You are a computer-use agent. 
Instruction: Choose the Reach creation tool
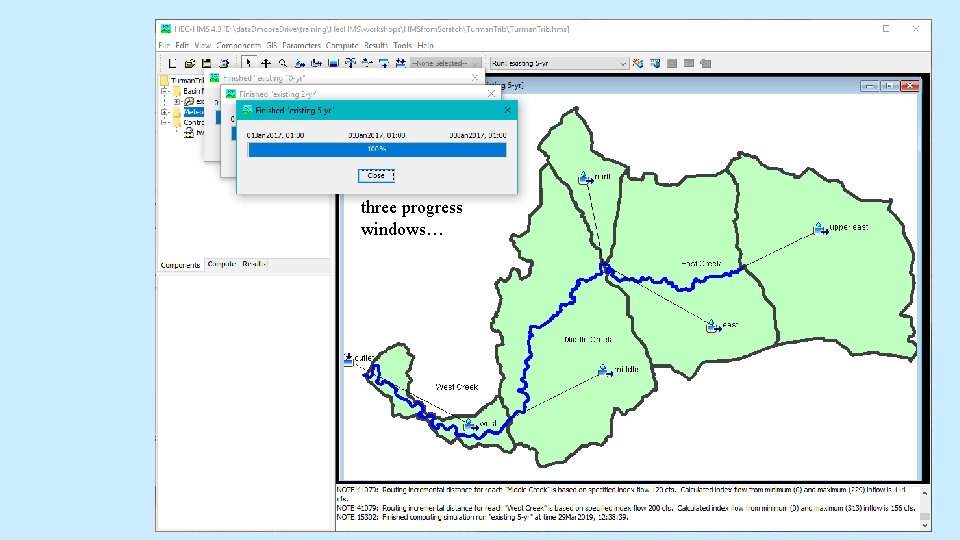[317, 63]
